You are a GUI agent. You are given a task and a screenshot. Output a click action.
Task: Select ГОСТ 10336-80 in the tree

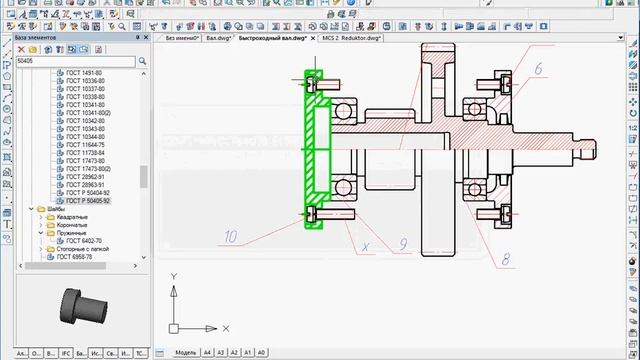click(85, 81)
